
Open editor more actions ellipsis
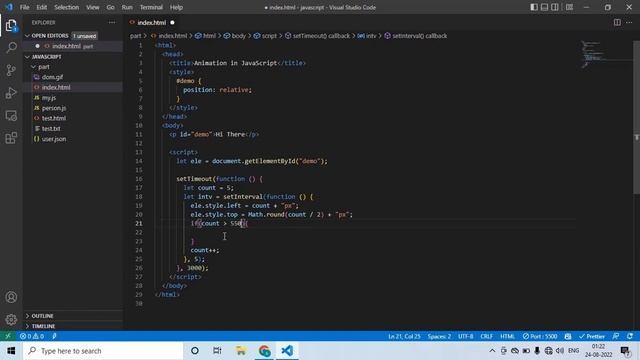[629, 23]
